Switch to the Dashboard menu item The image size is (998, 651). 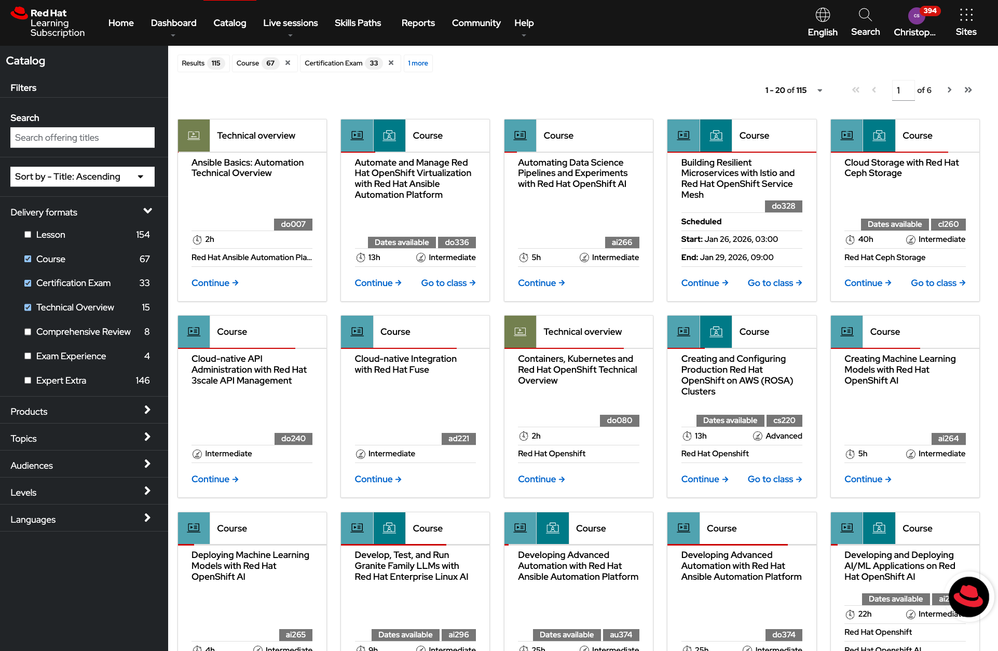173,22
